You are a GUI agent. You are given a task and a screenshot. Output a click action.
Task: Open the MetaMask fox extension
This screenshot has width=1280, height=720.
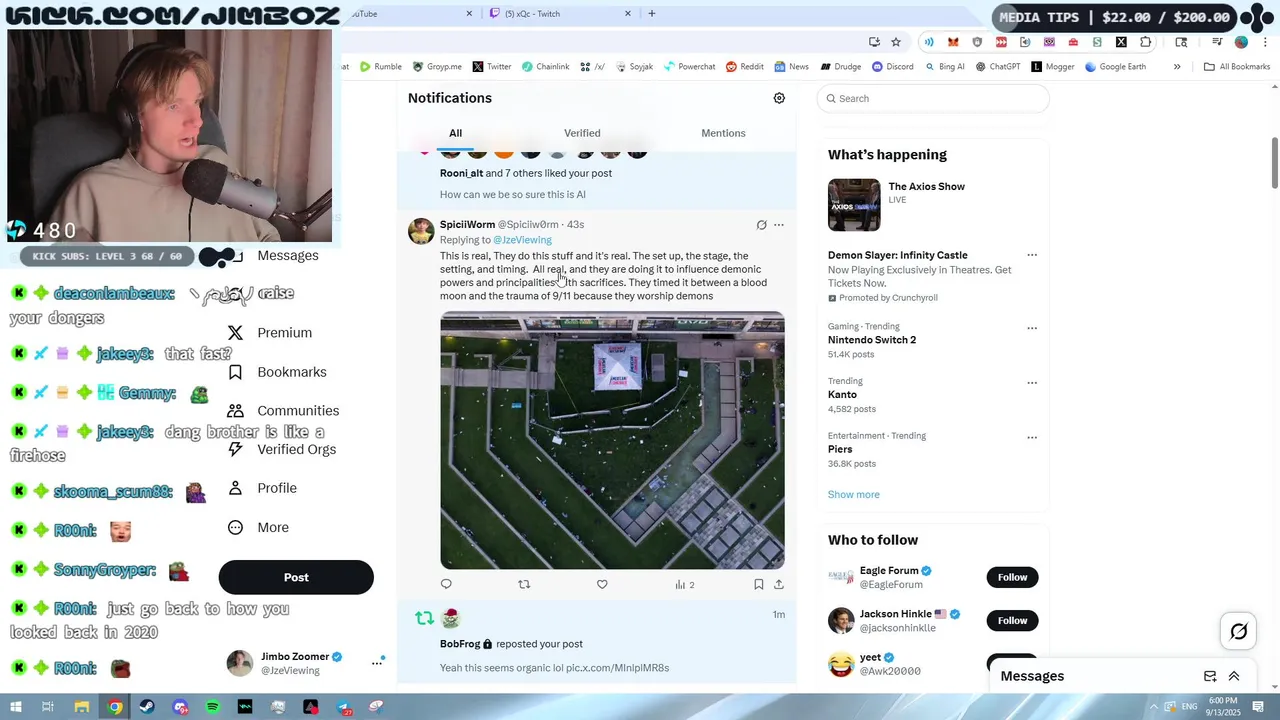click(x=953, y=42)
